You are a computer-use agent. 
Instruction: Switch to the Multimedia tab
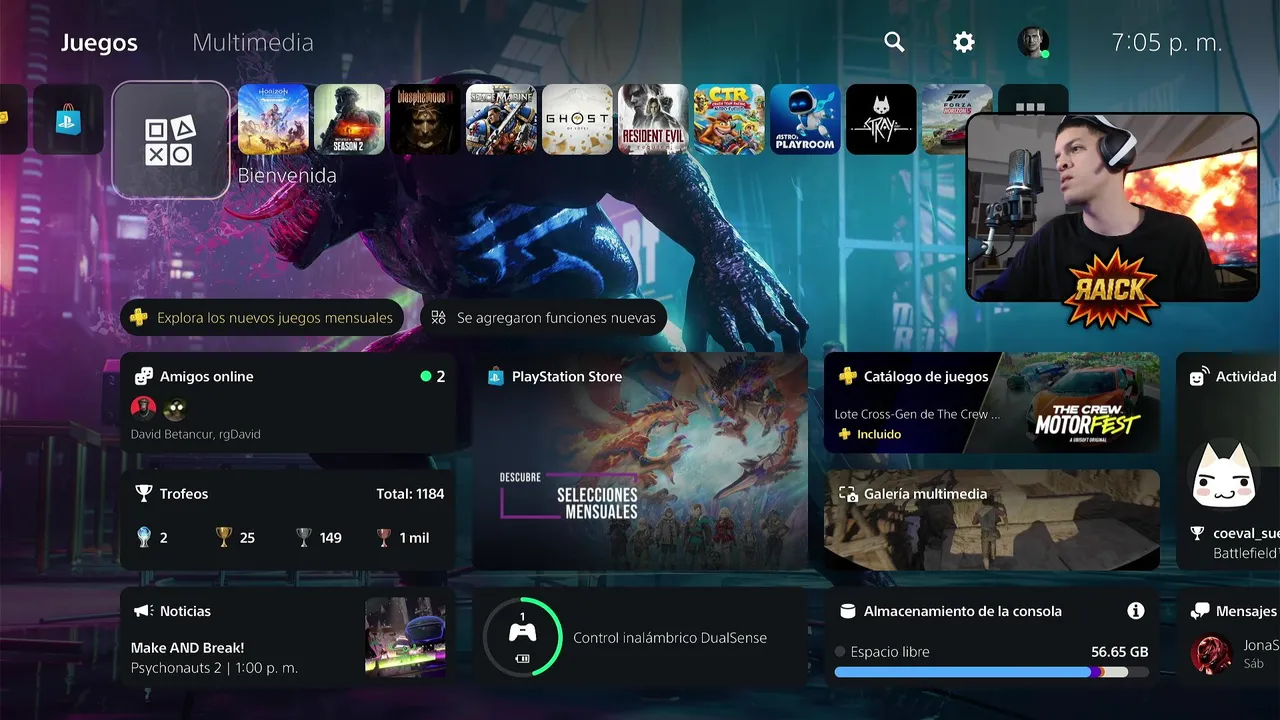pyautogui.click(x=253, y=43)
